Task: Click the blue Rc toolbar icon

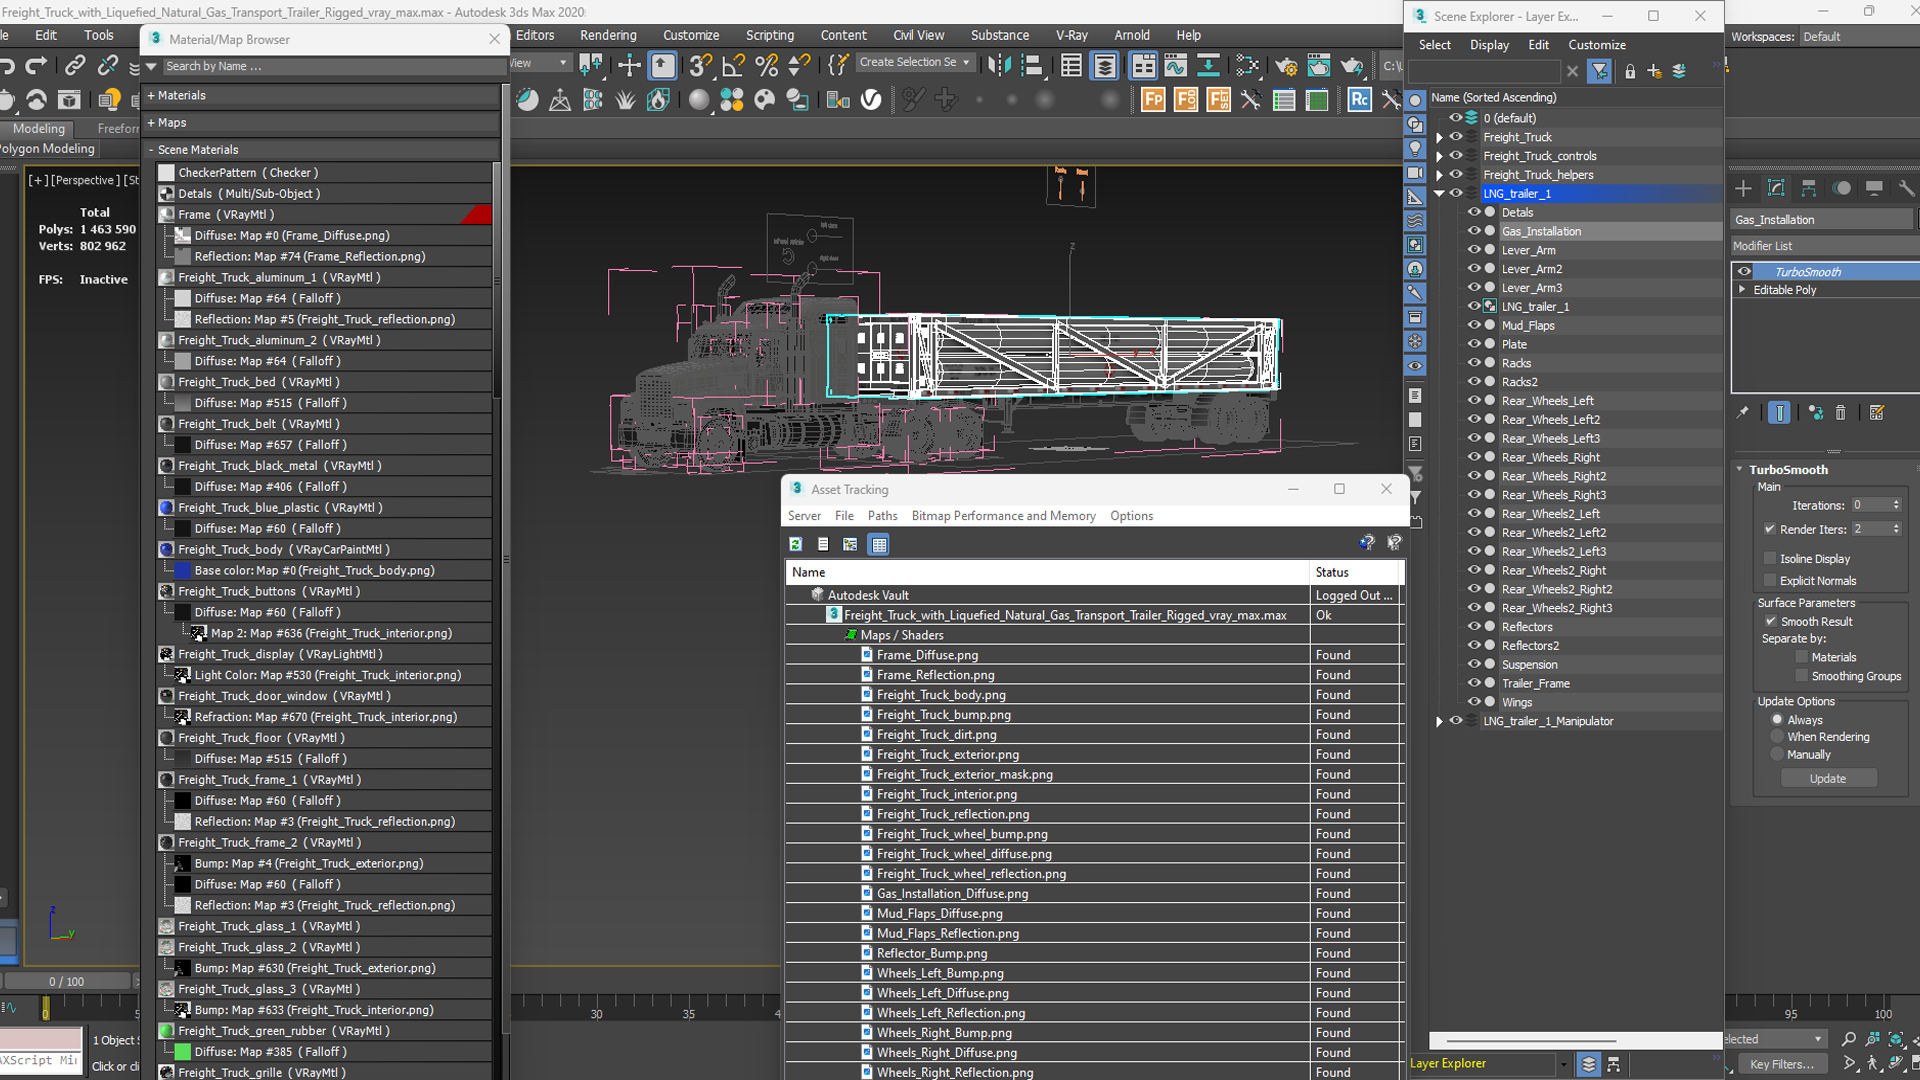Action: coord(1359,100)
